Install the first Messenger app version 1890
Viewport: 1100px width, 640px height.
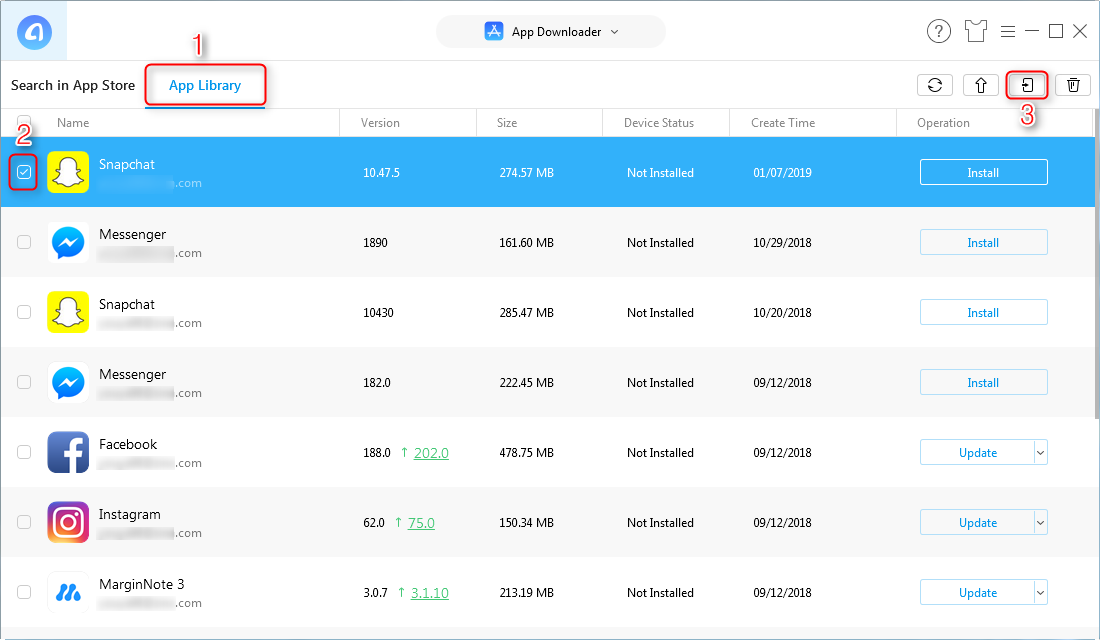point(983,243)
